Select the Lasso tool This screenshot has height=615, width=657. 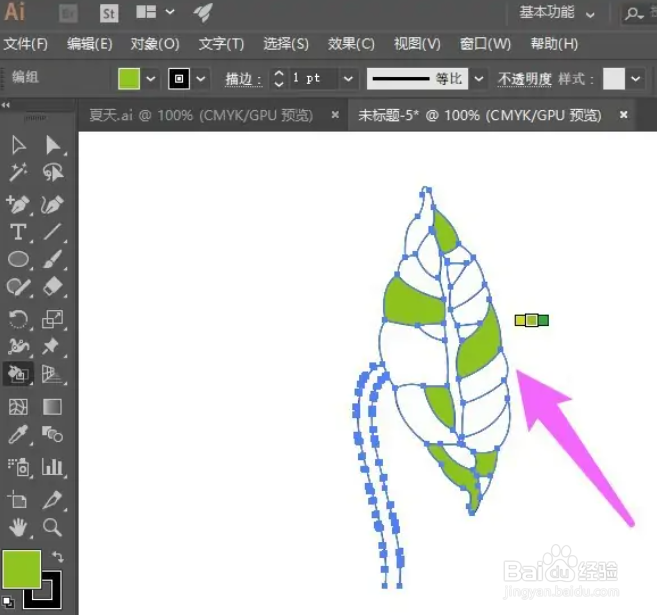pyautogui.click(x=53, y=172)
